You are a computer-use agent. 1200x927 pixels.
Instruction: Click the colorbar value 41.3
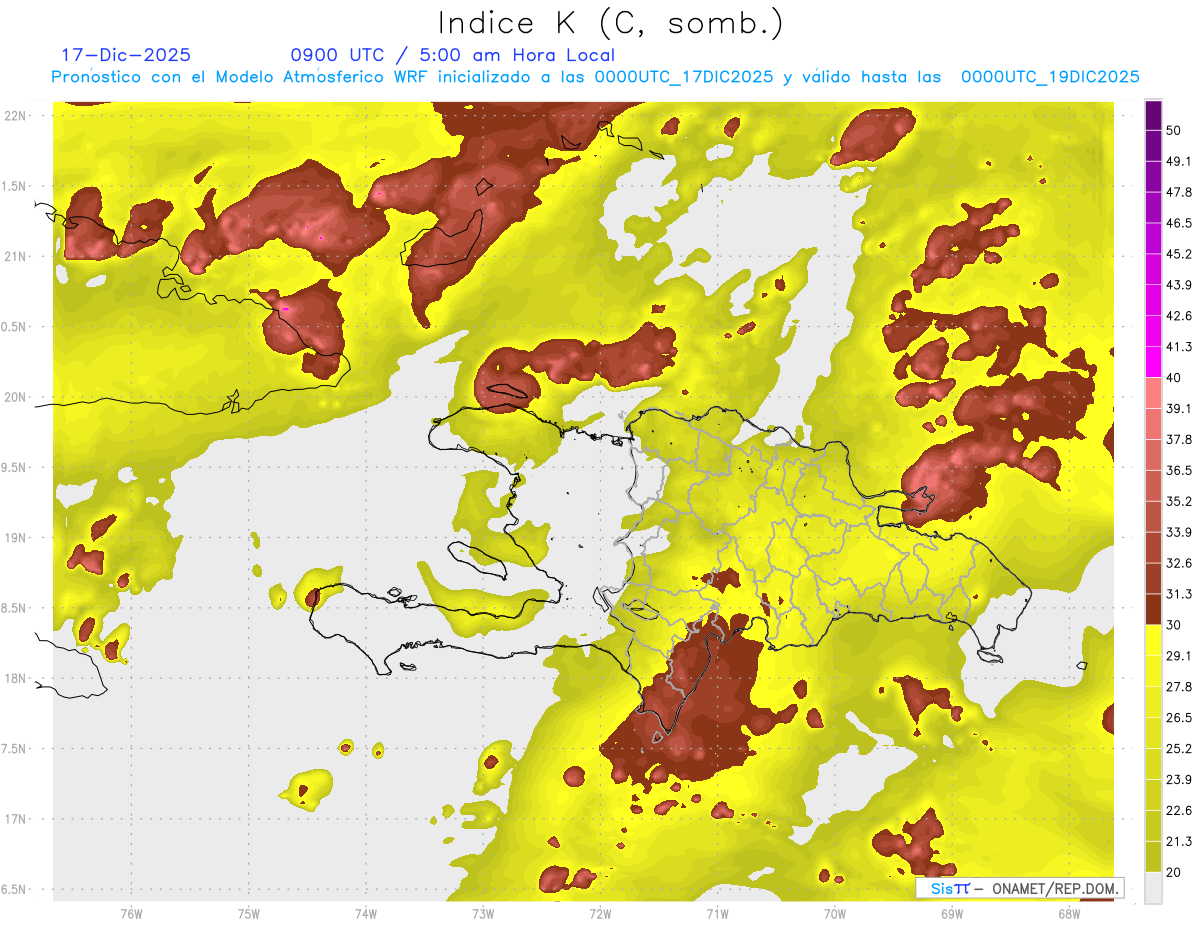click(1180, 347)
